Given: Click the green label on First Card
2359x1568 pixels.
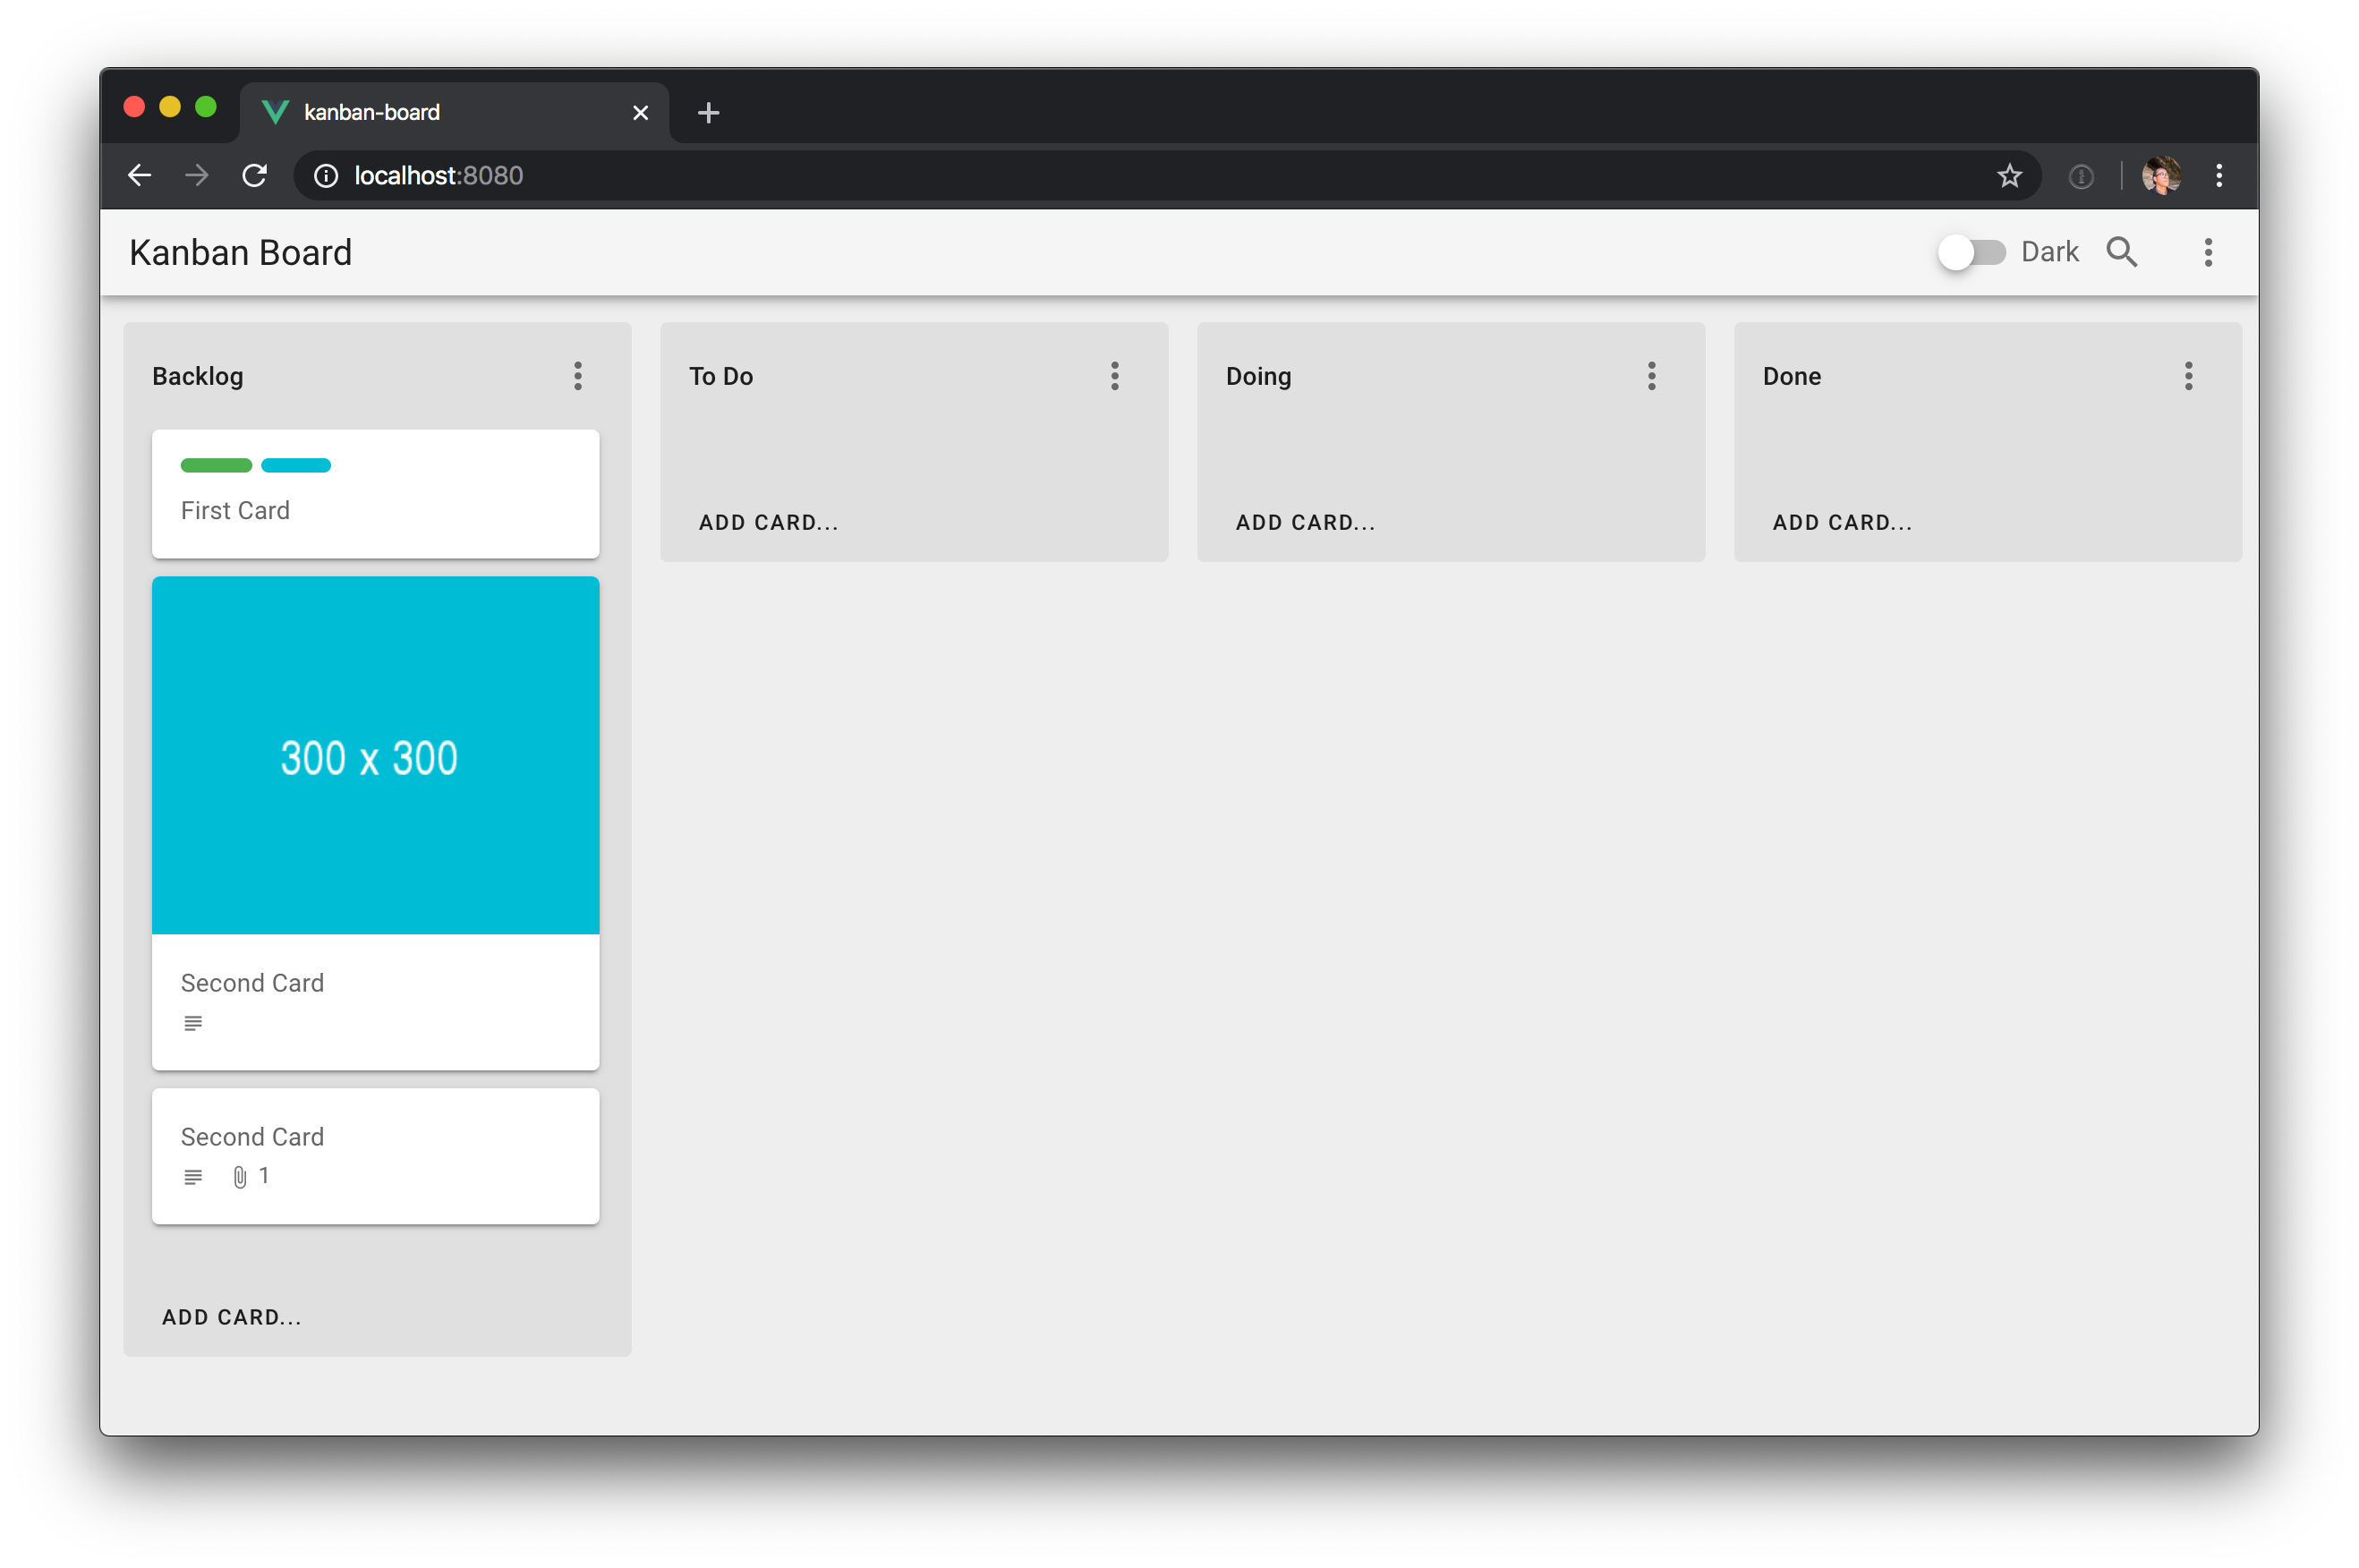Looking at the screenshot, I should 216,465.
